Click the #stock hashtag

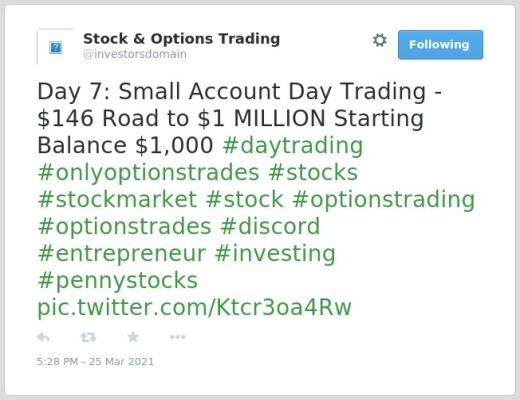(x=244, y=199)
